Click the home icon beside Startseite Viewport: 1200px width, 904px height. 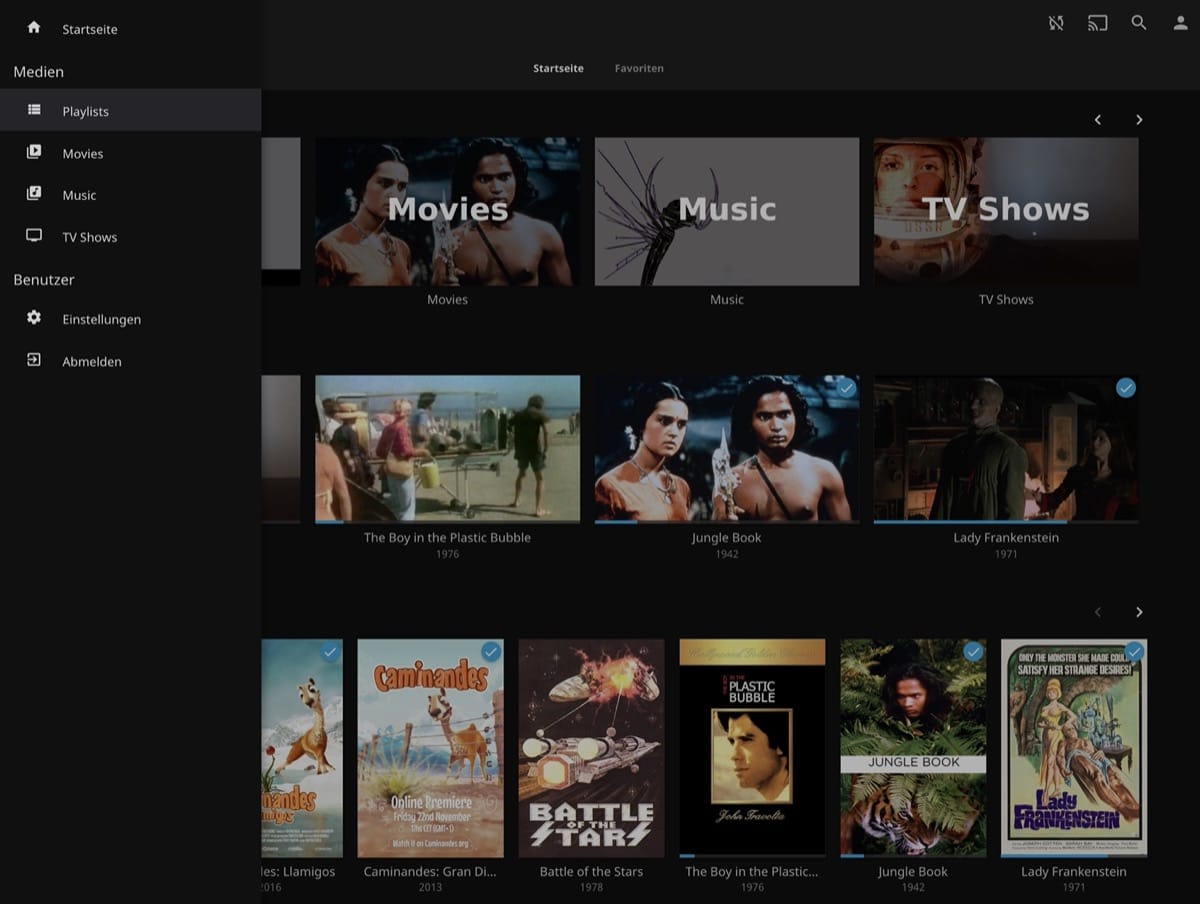coord(34,28)
